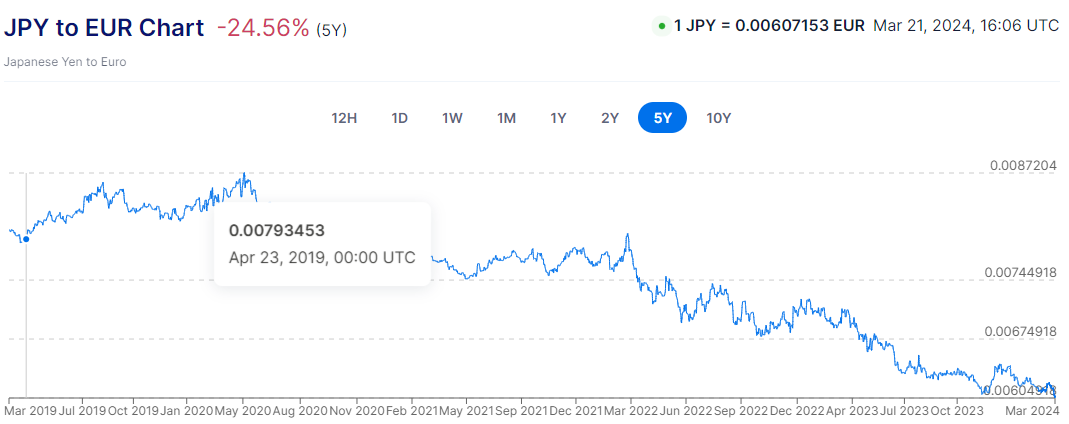Click the tooltip showing 0.00793453

[322, 244]
